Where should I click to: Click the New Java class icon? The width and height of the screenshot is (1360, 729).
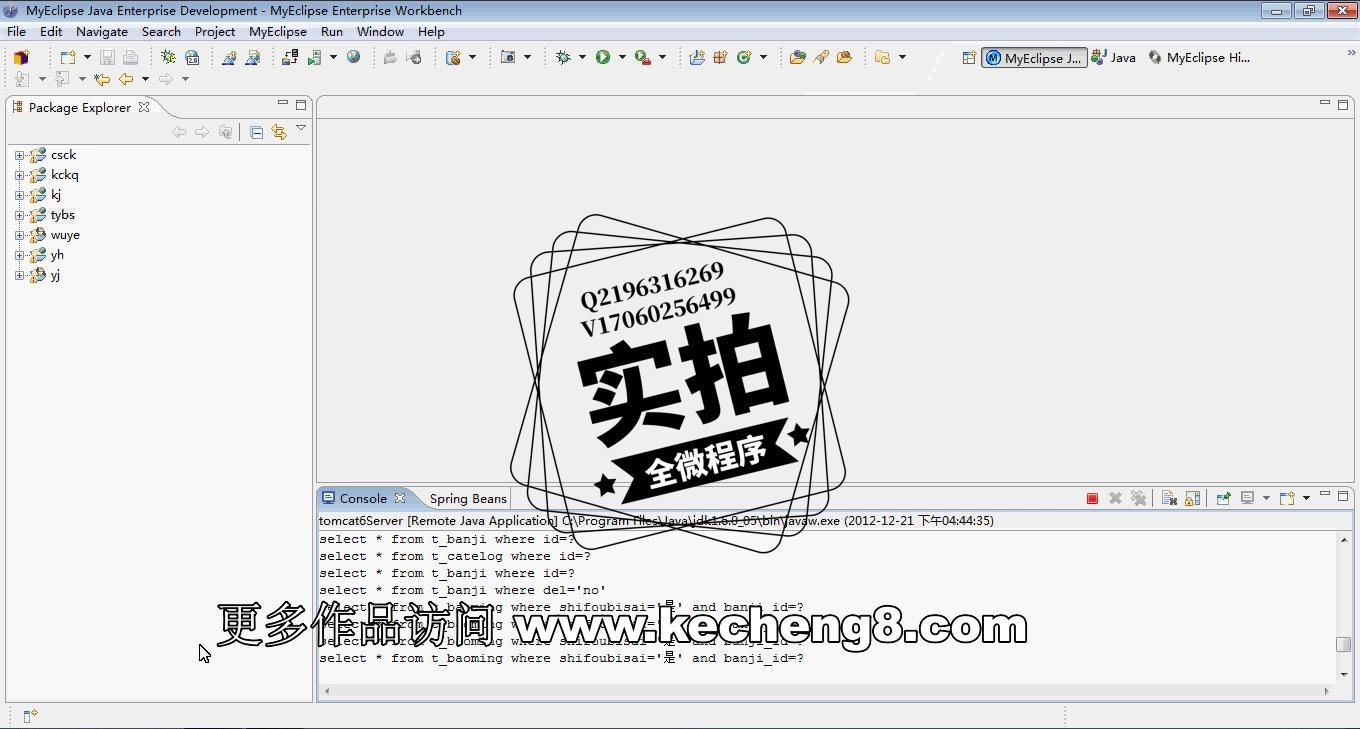(744, 58)
